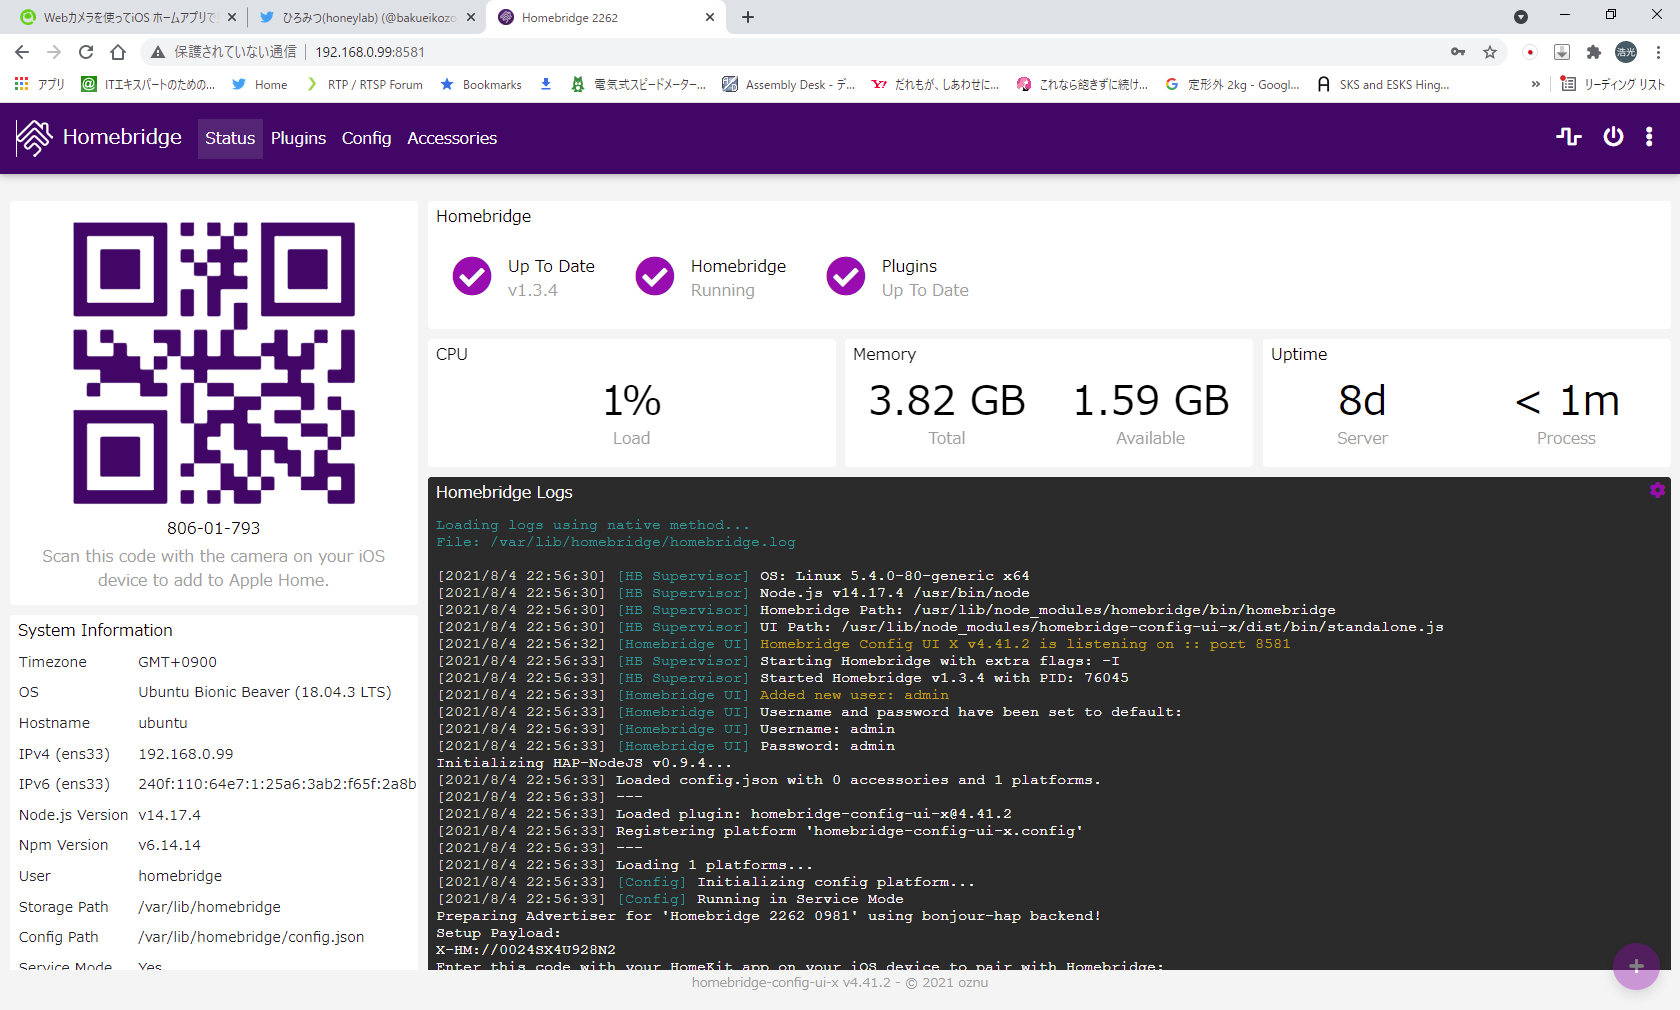This screenshot has width=1680, height=1010.
Task: Click the Up To Date v1.3.4 check icon
Action: [x=472, y=277]
